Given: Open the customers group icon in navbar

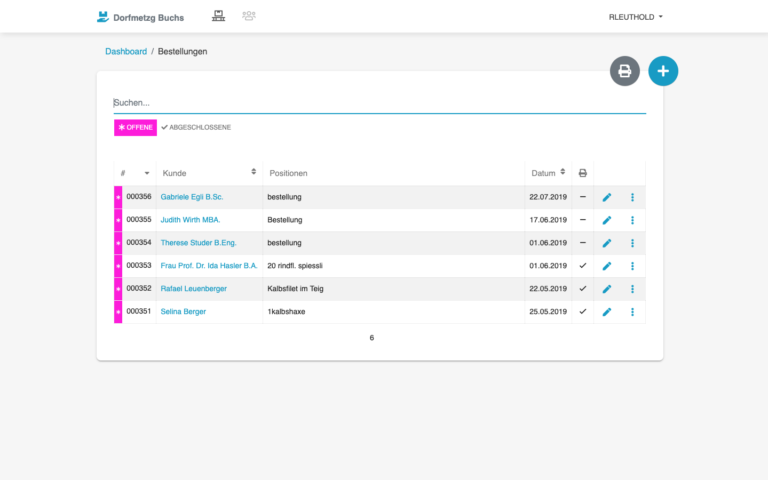Looking at the screenshot, I should point(249,16).
